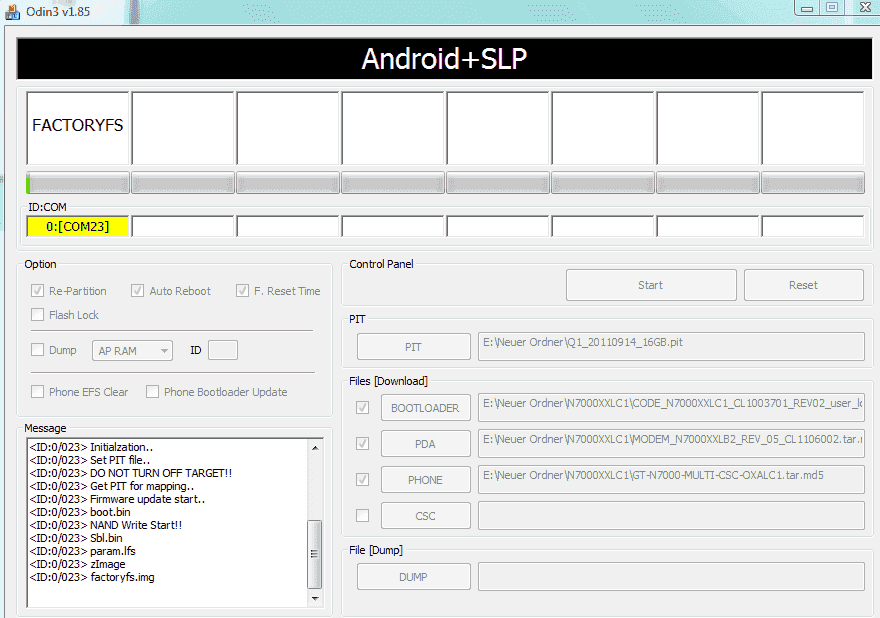Click message log scrollbar down arrow
This screenshot has height=618, width=880.
coord(315,598)
